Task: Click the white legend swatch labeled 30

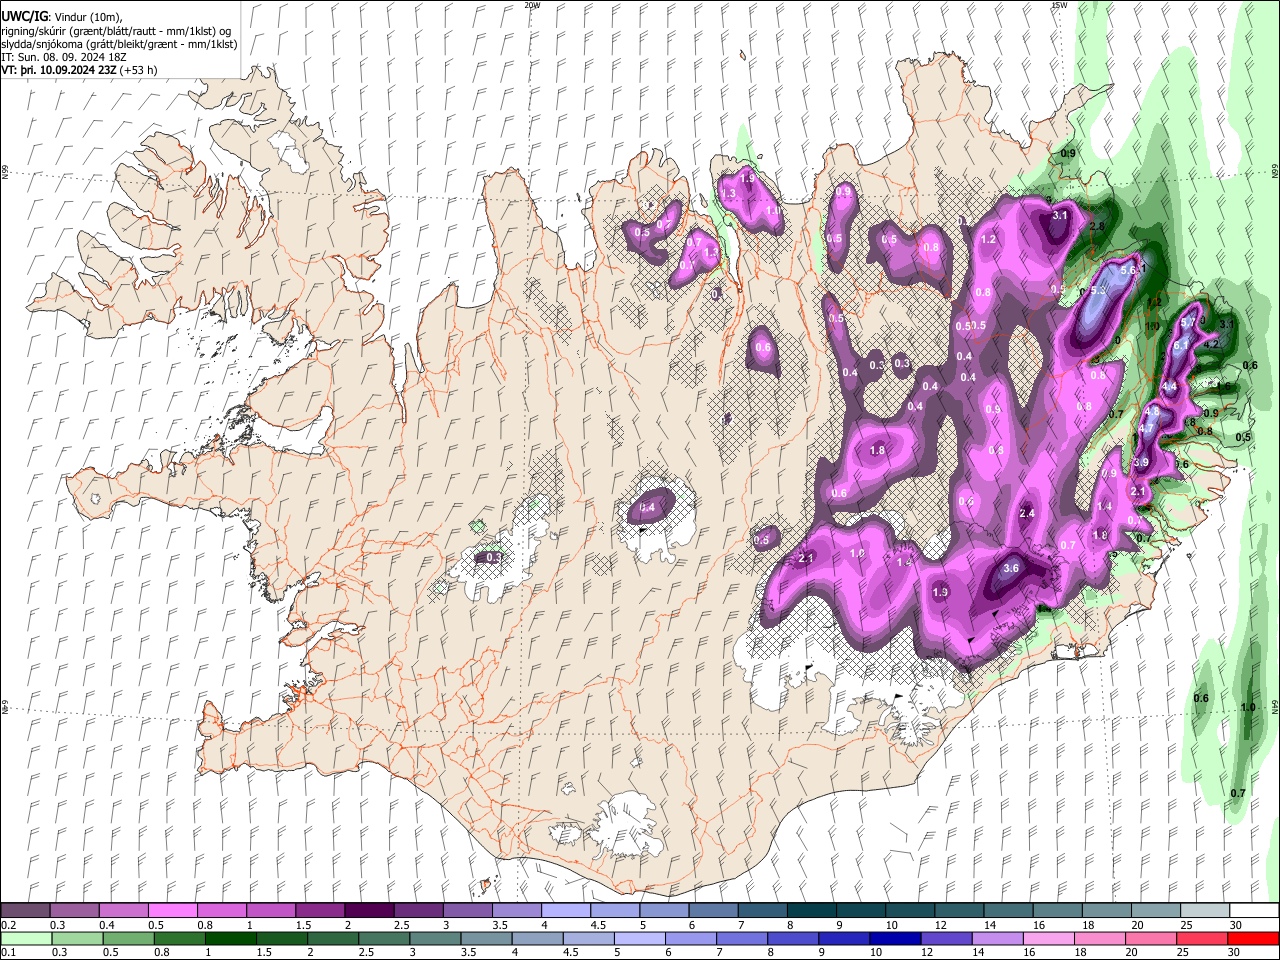Action: click(x=1253, y=911)
